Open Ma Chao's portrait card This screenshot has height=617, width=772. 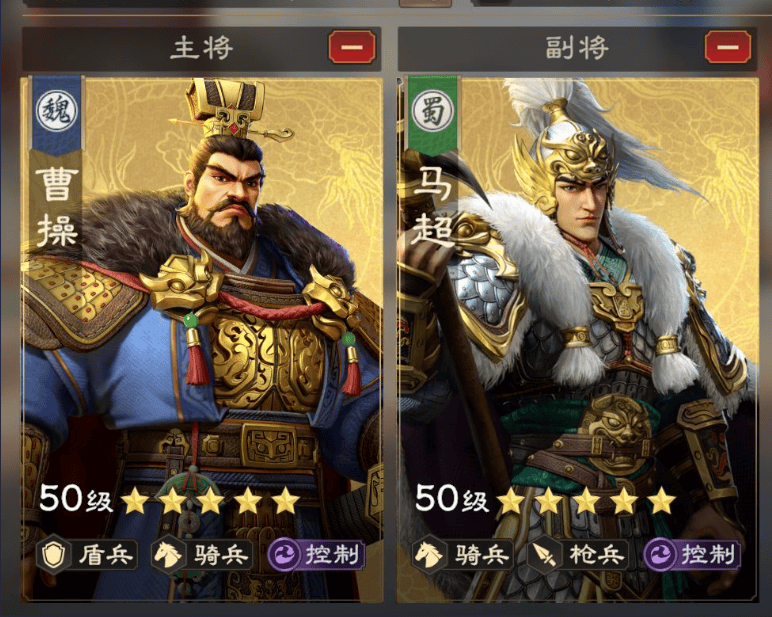click(x=578, y=339)
